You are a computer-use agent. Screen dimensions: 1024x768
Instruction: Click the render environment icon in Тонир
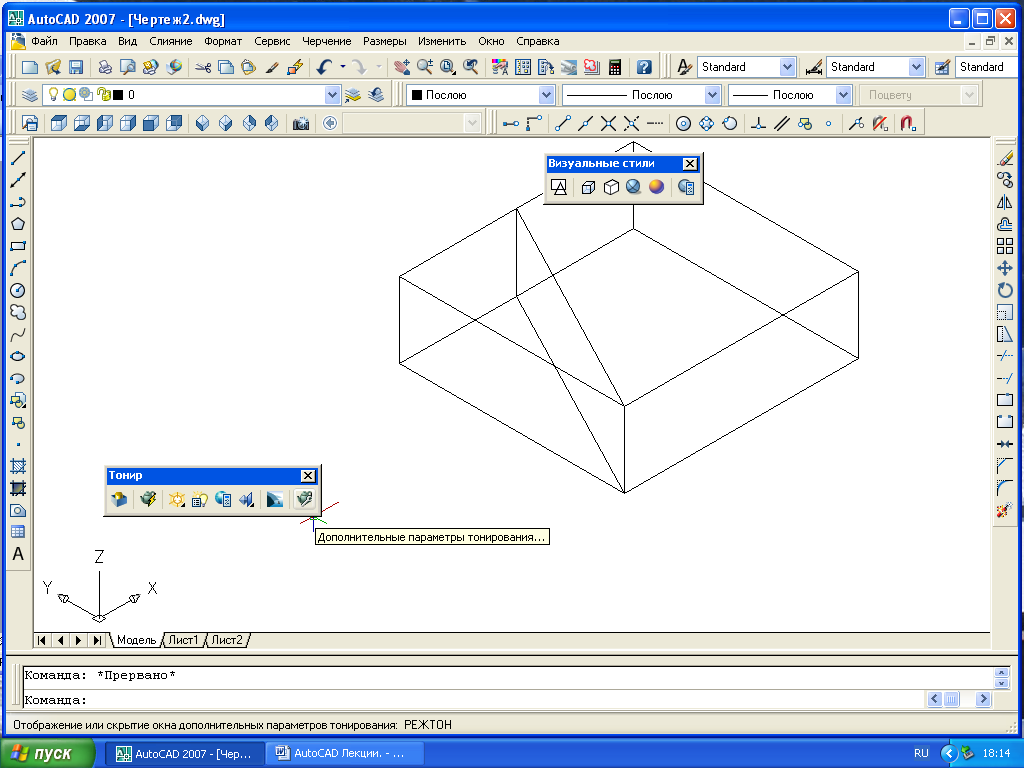click(275, 500)
